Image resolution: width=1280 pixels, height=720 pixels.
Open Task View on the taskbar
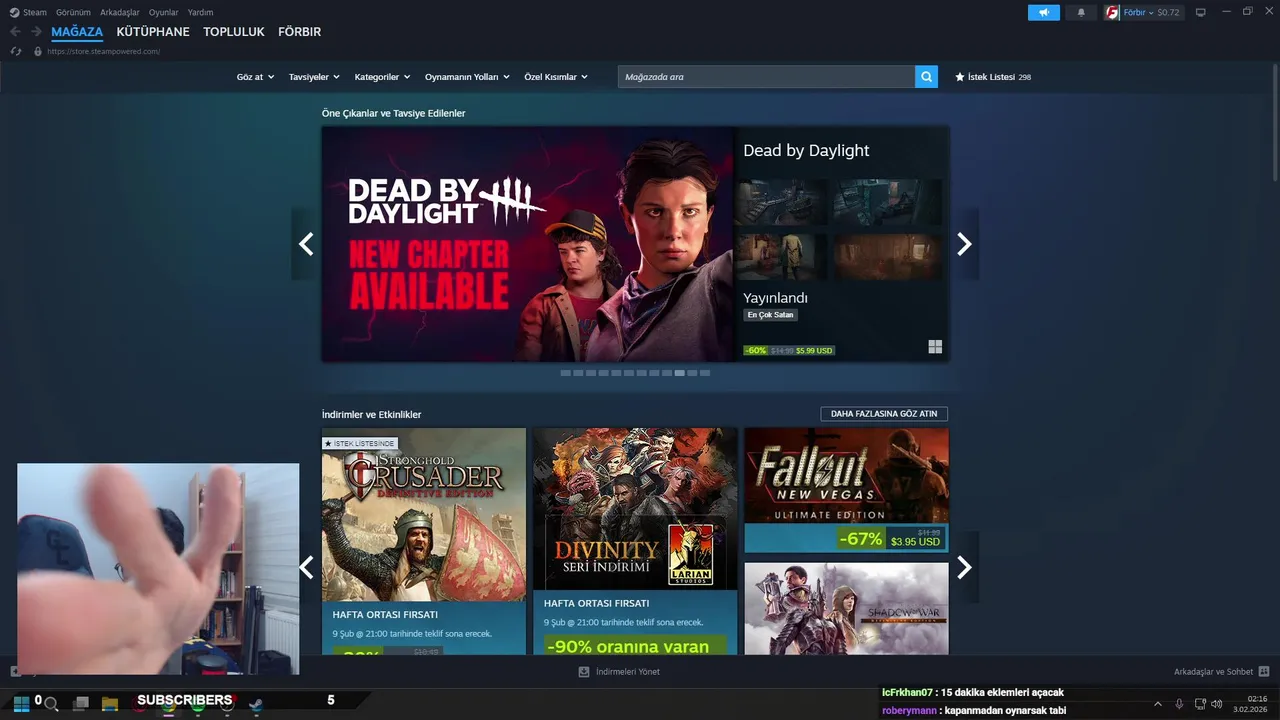[x=81, y=704]
